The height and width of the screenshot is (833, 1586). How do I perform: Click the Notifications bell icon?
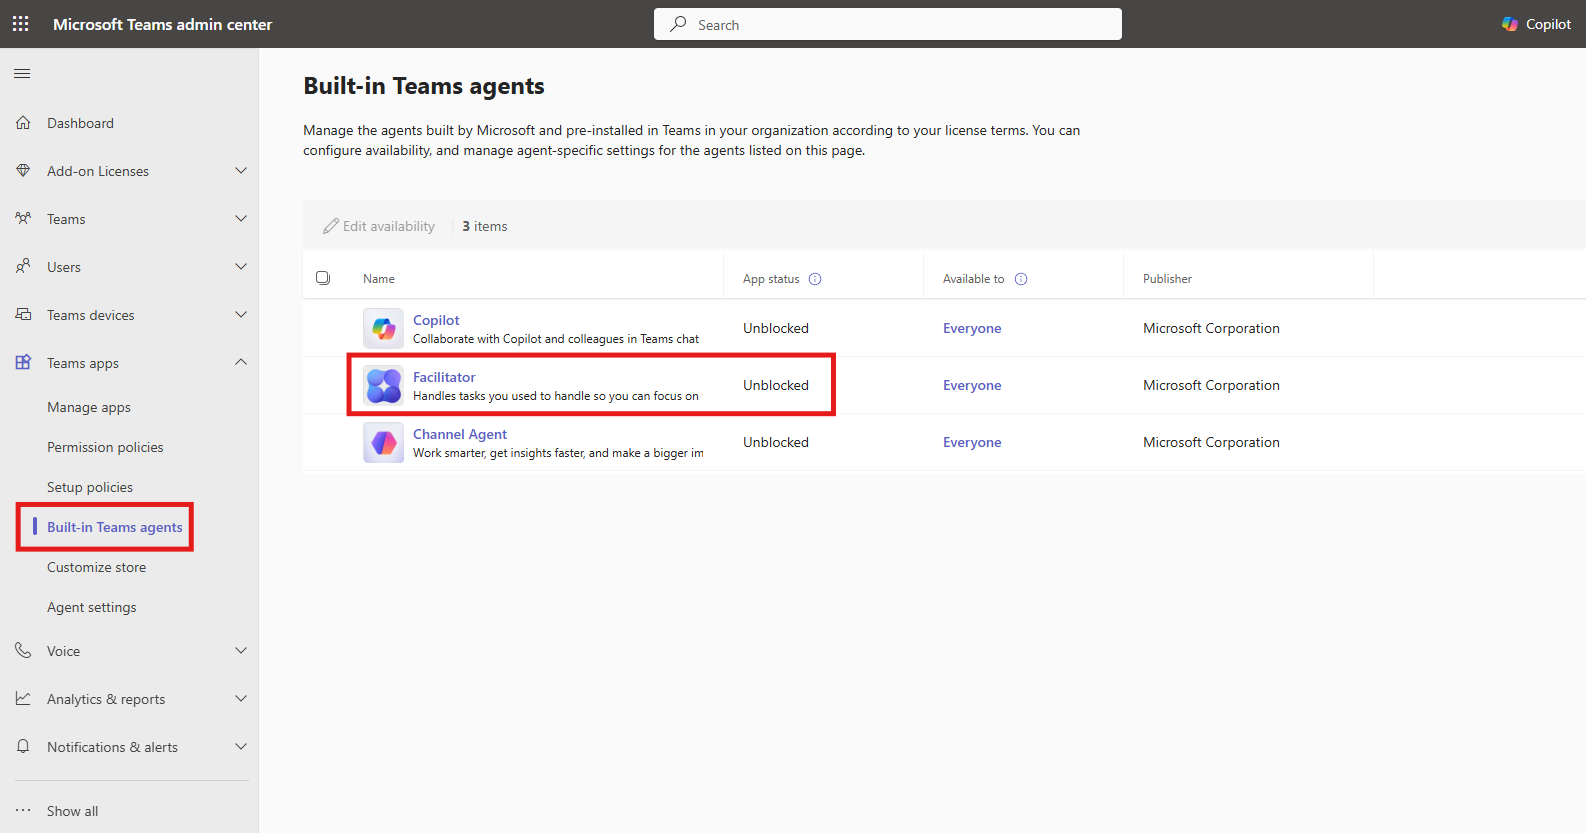tap(23, 747)
